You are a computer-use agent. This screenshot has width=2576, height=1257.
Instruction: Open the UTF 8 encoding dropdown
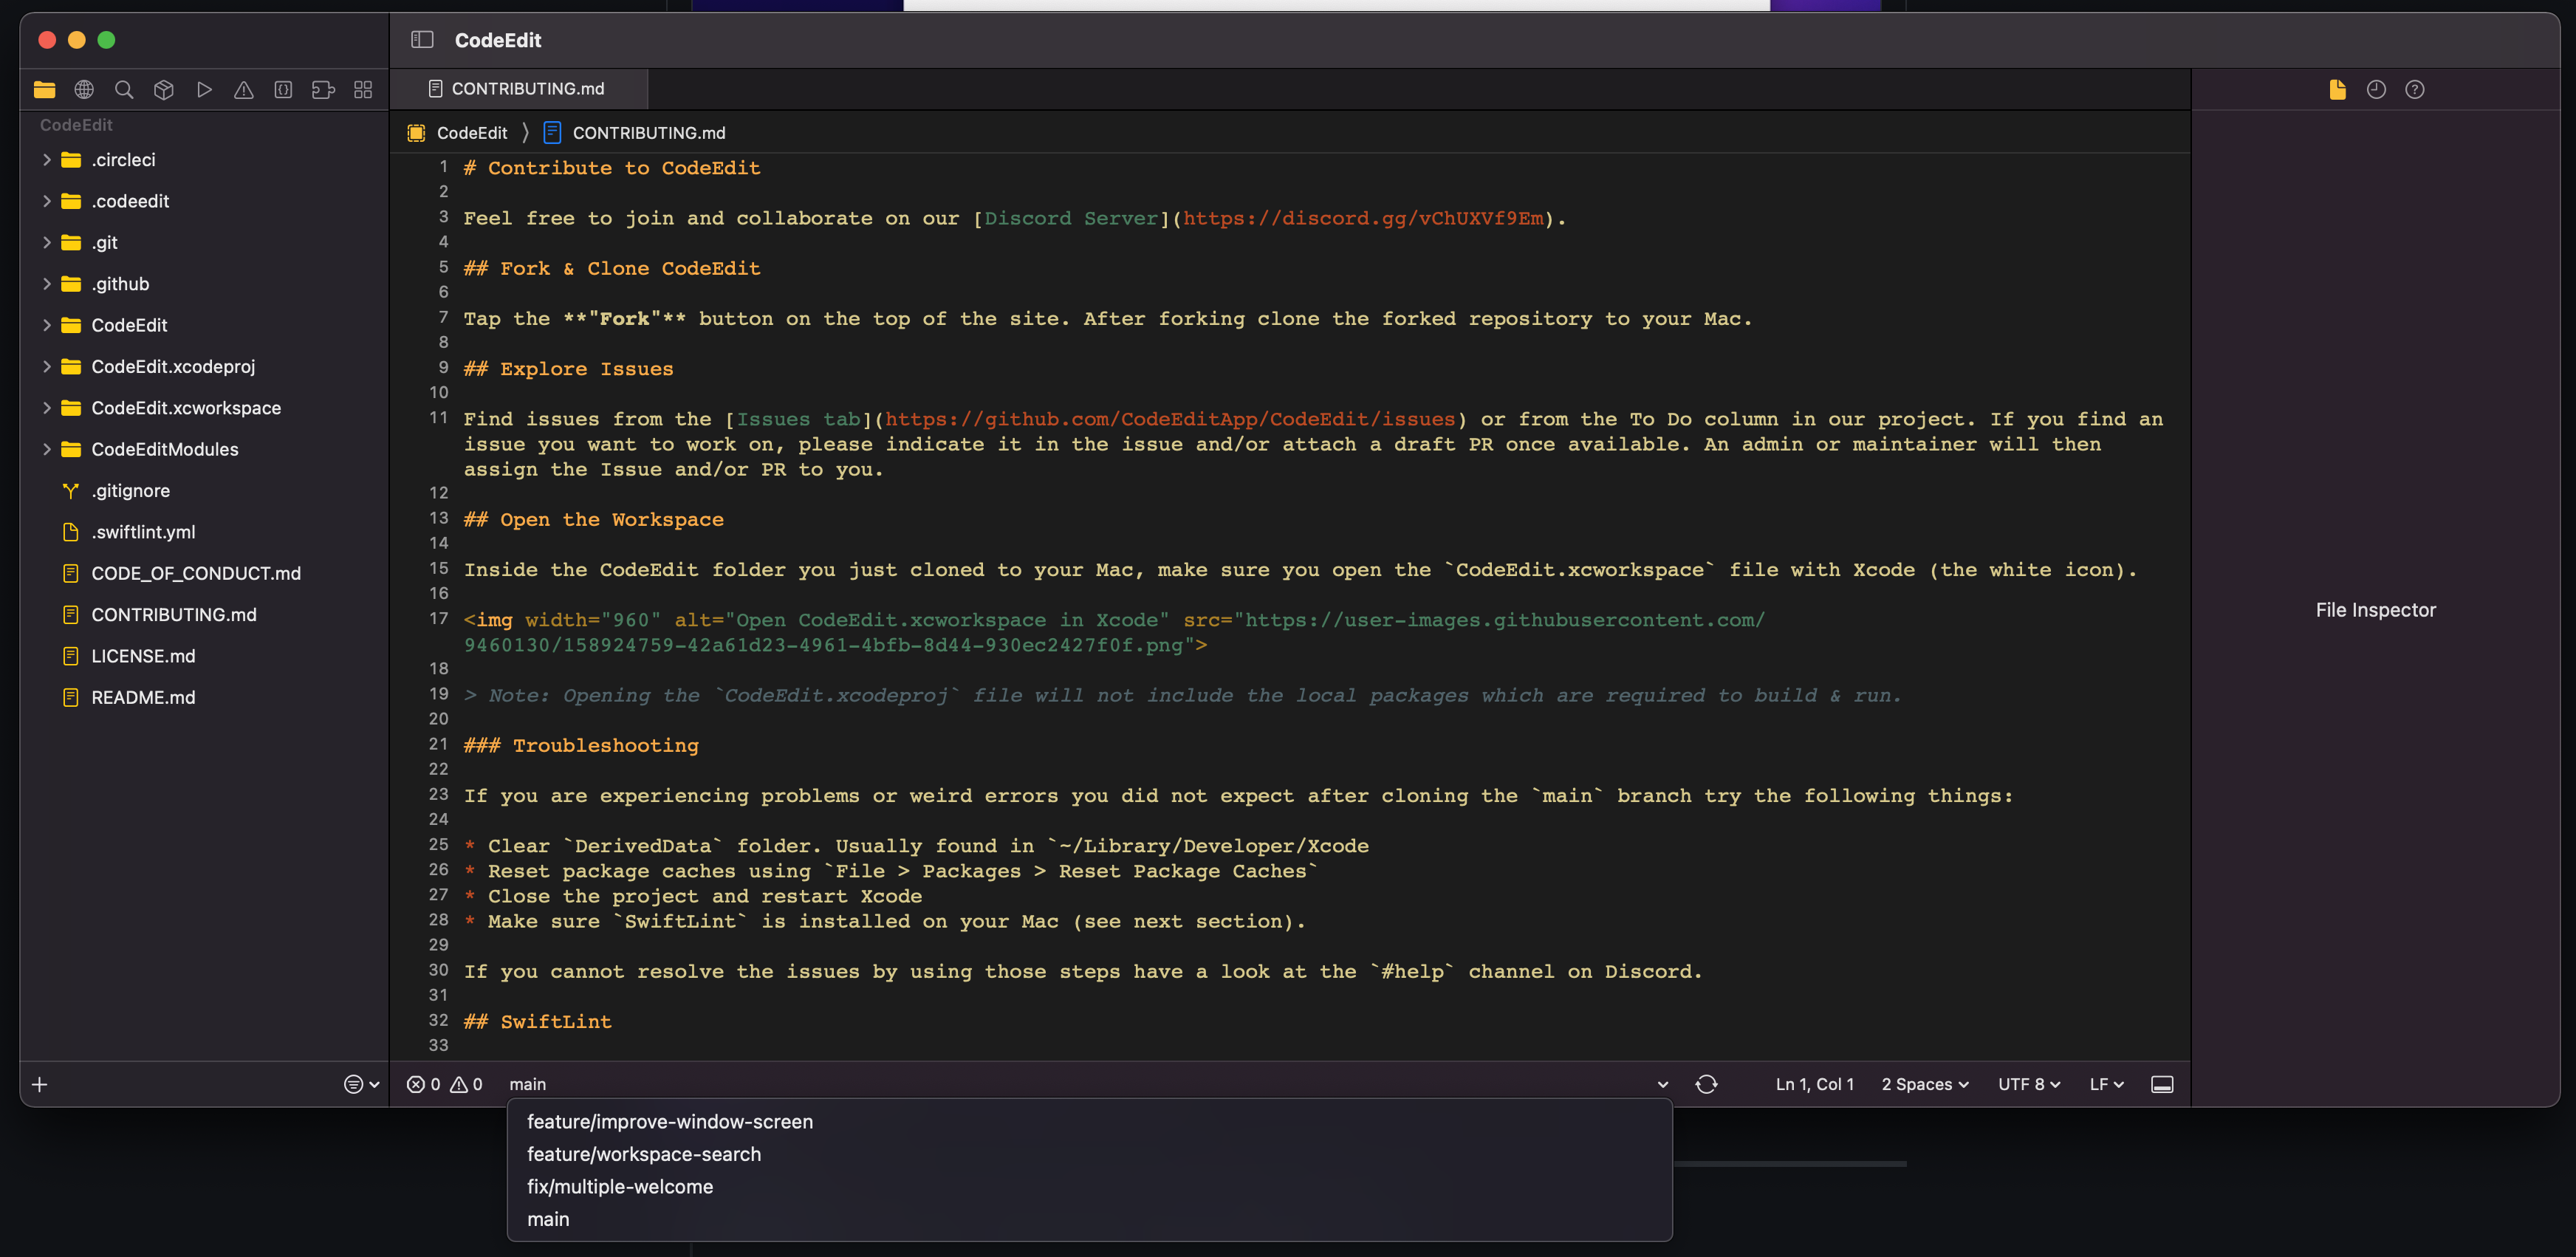click(x=2028, y=1084)
